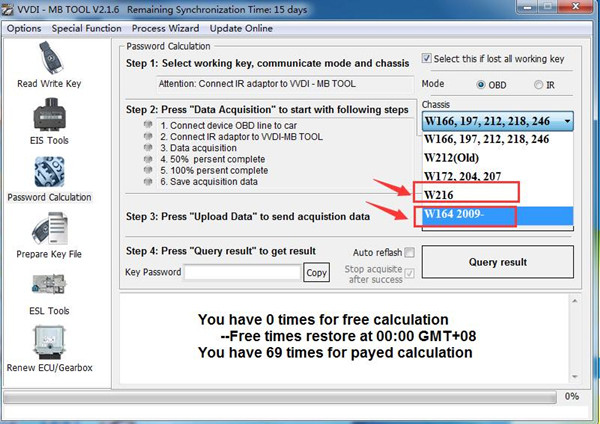This screenshot has width=600, height=424.
Task: Open the Prepare Key File icon
Action: point(50,228)
